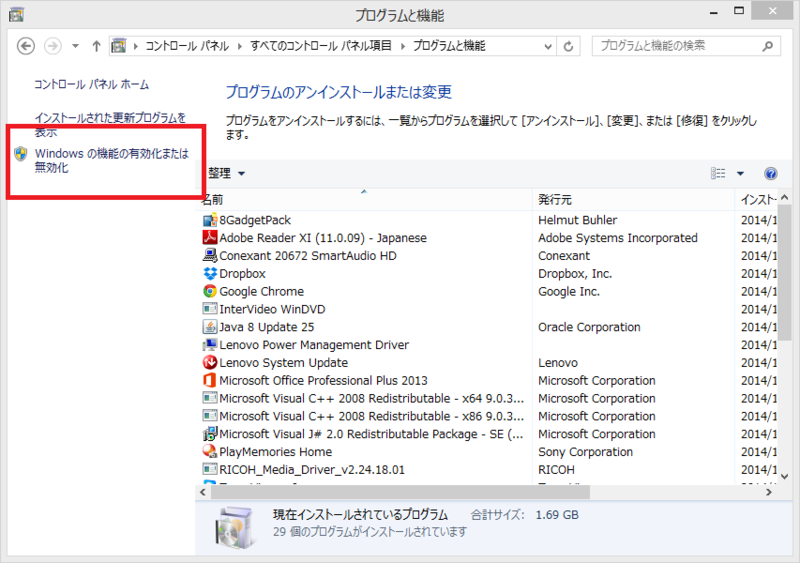Click the Visual J# 2.0 Redistributable icon

pos(210,434)
